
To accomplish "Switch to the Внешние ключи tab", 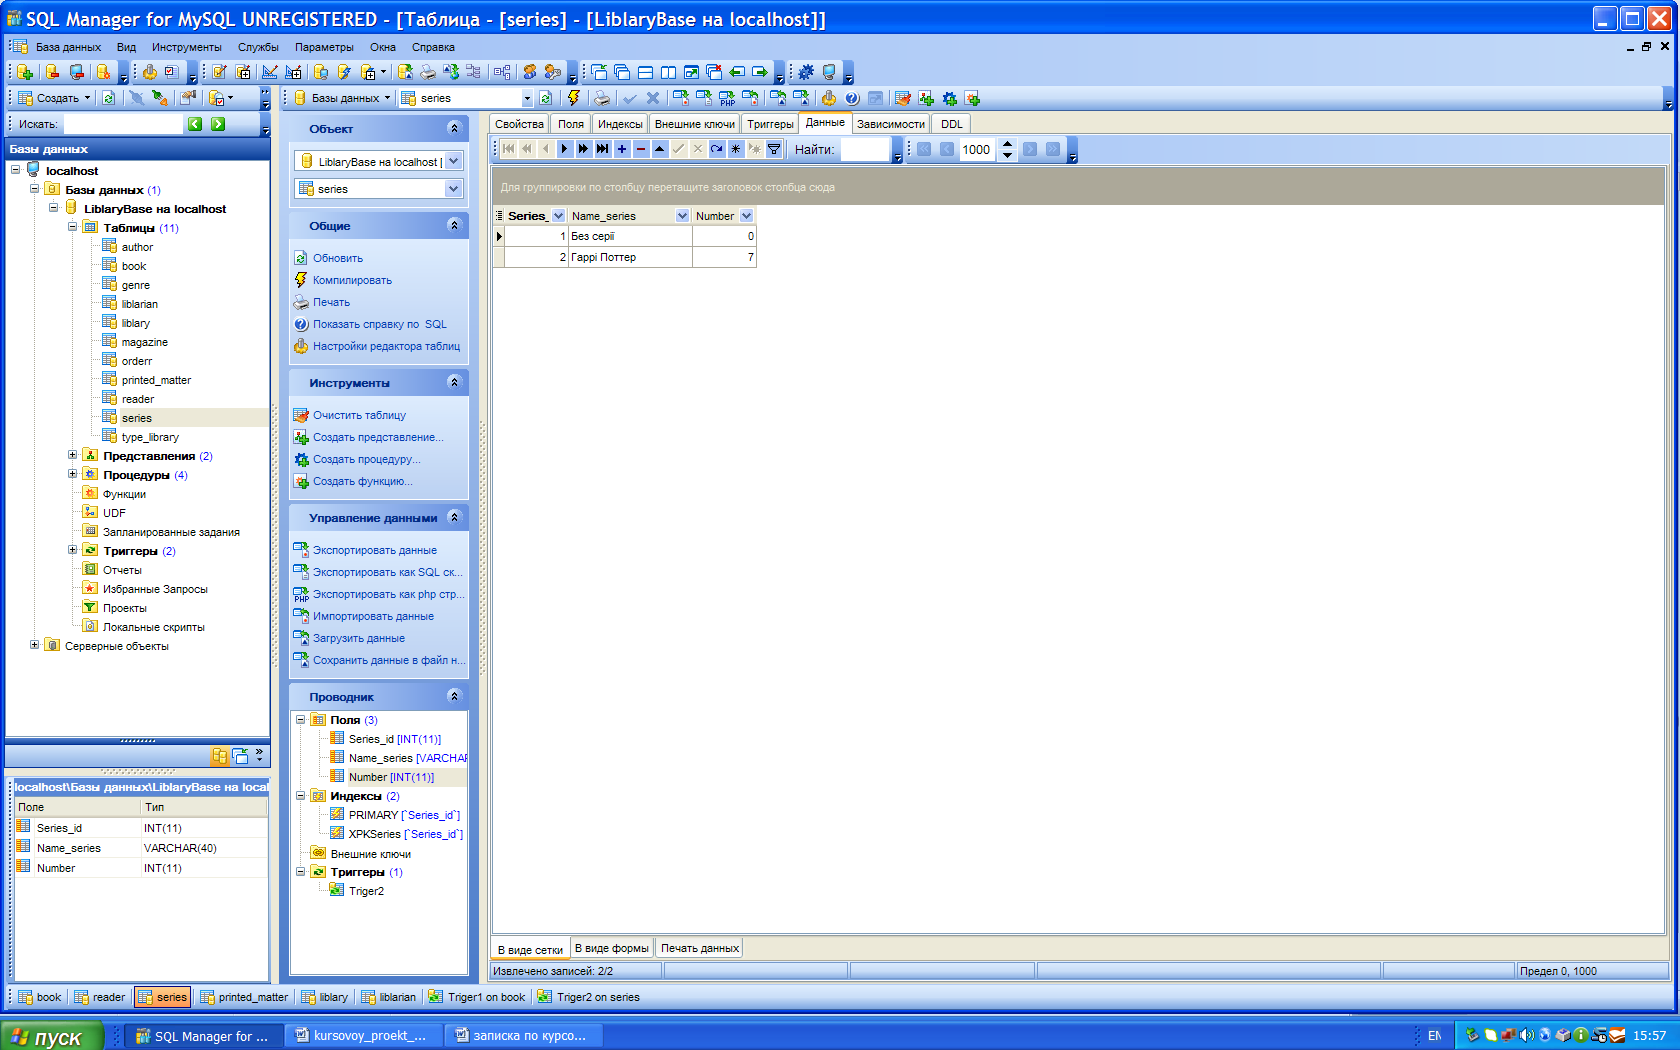I will pos(695,124).
